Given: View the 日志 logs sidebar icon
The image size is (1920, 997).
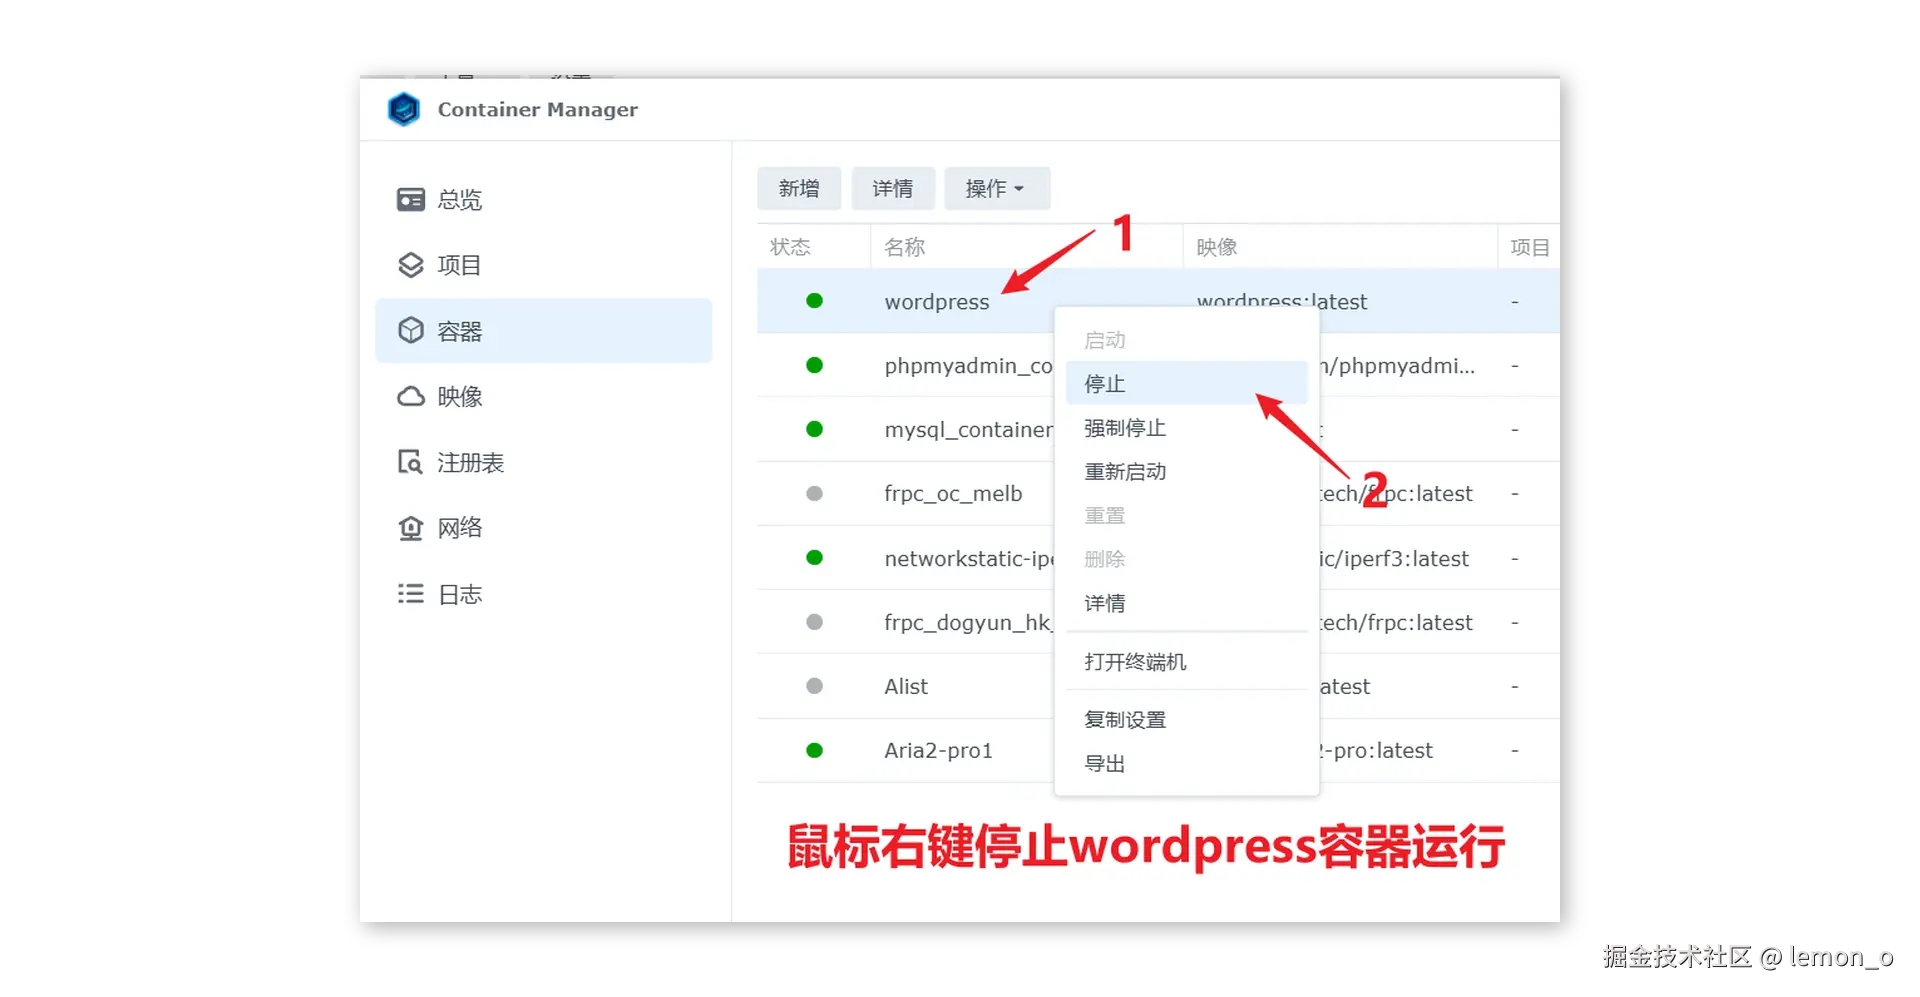Looking at the screenshot, I should (x=410, y=593).
